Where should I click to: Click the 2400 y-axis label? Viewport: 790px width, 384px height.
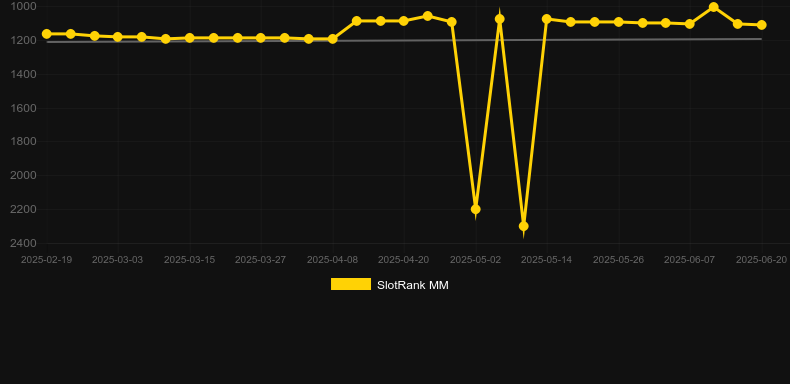pos(23,243)
